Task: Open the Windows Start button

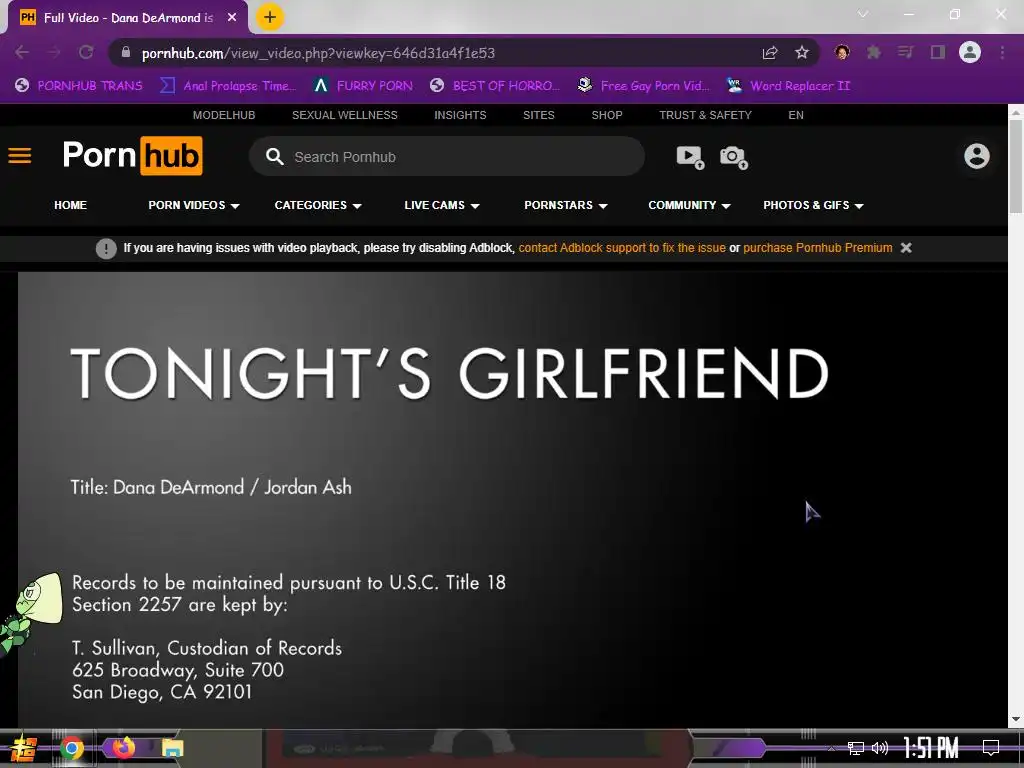Action: pyautogui.click(x=22, y=748)
